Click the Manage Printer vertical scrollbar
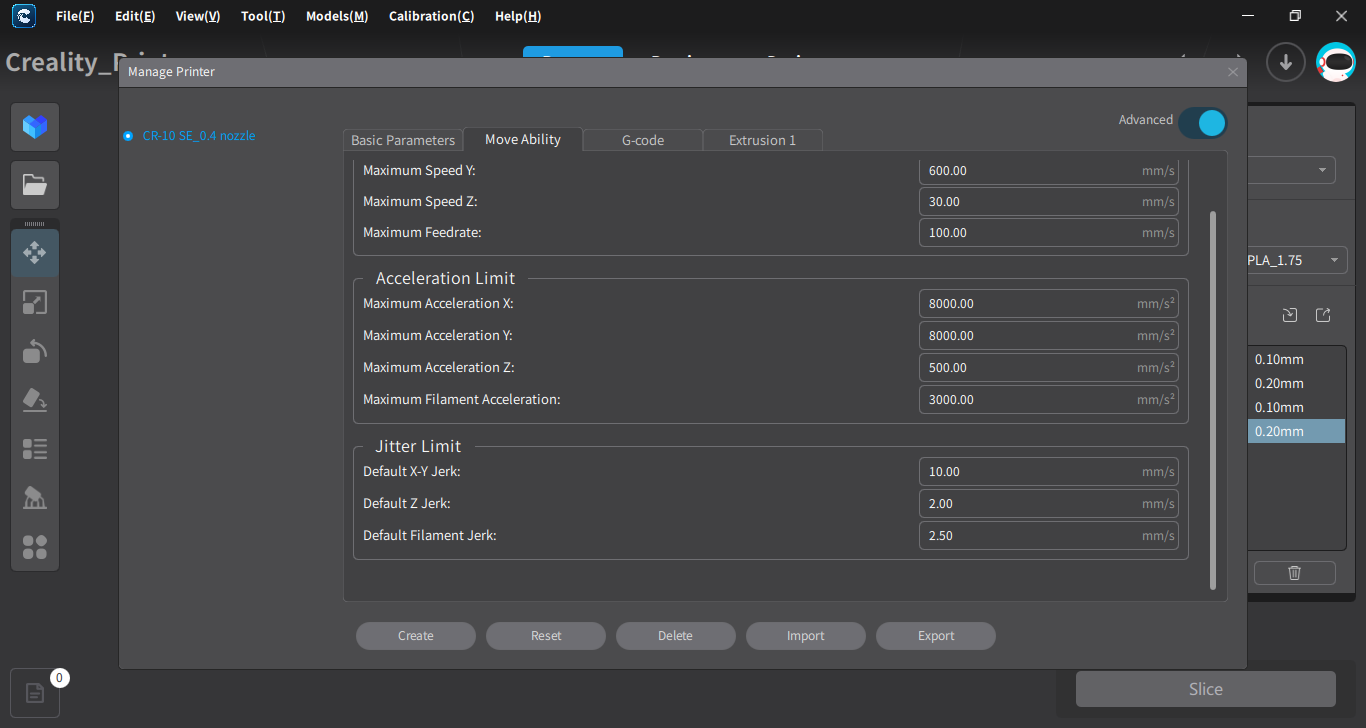This screenshot has height=728, width=1366. point(1213,400)
